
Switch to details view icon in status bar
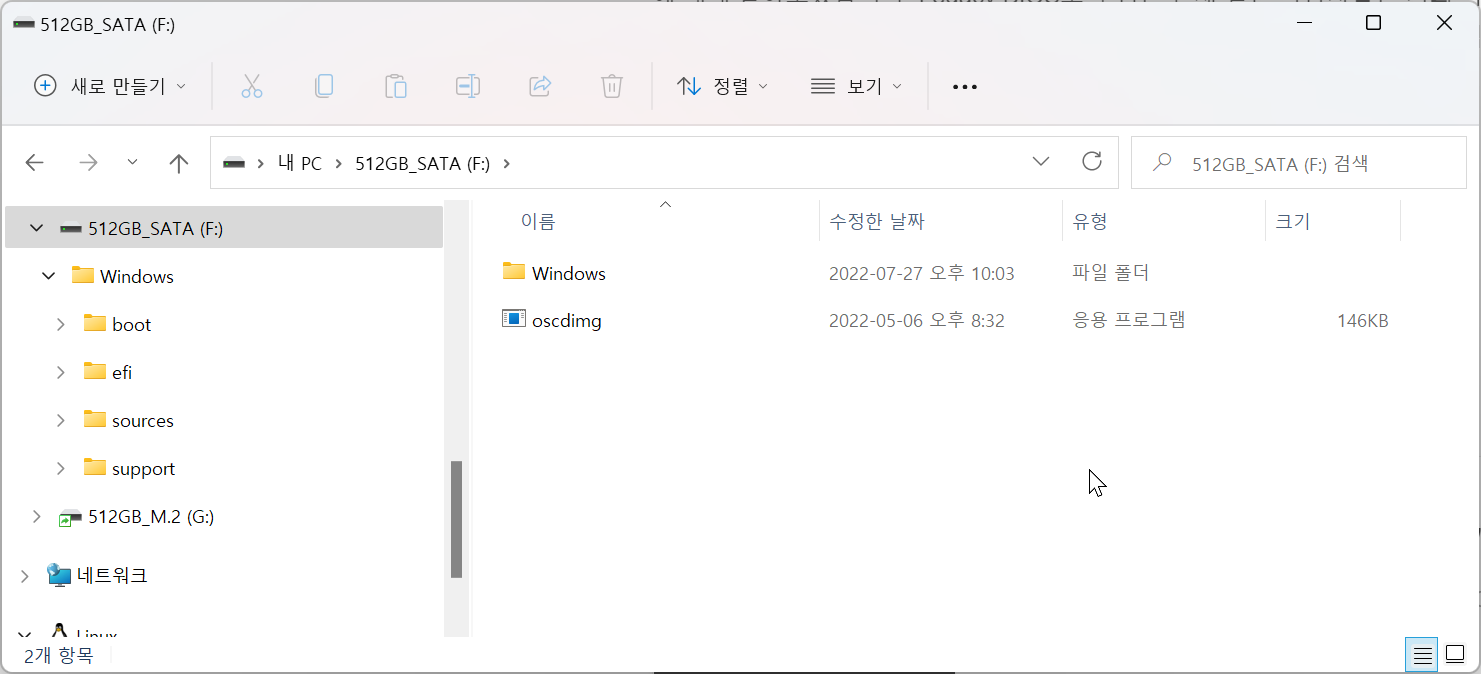pyautogui.click(x=1421, y=656)
